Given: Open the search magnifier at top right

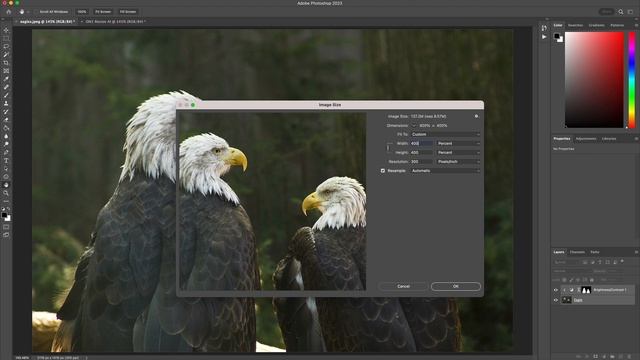Looking at the screenshot, I should click(x=621, y=12).
